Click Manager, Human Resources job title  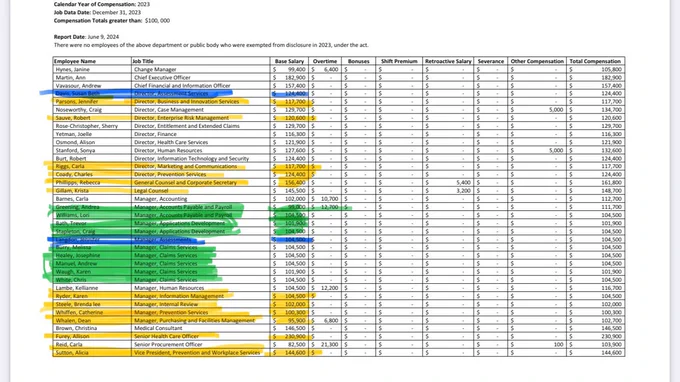(x=169, y=288)
